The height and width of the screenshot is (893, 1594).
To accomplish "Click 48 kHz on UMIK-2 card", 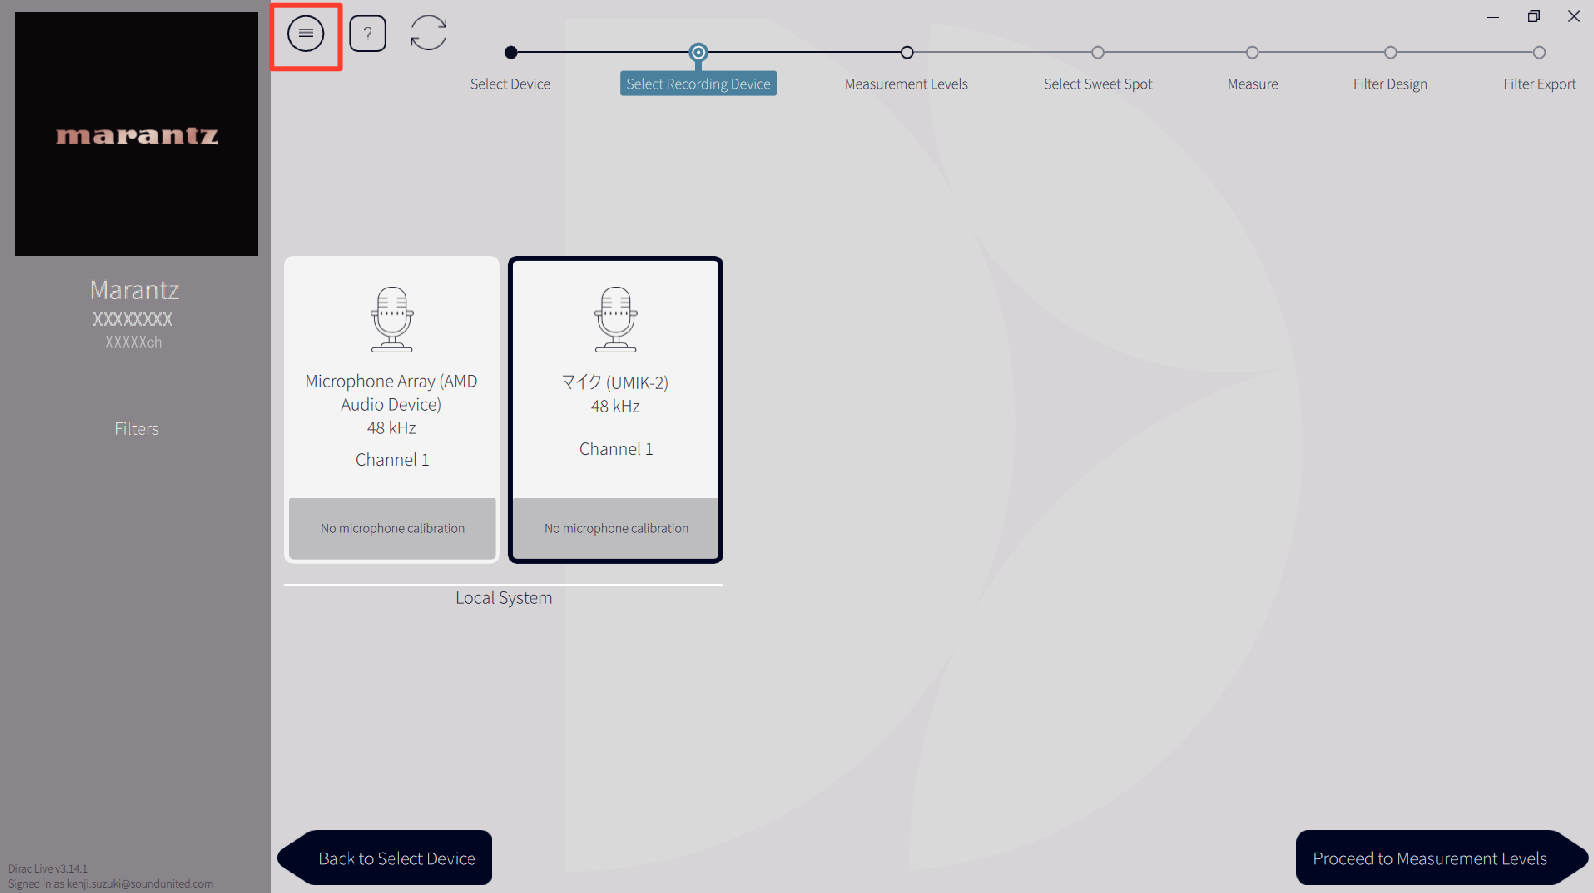I will tap(615, 406).
